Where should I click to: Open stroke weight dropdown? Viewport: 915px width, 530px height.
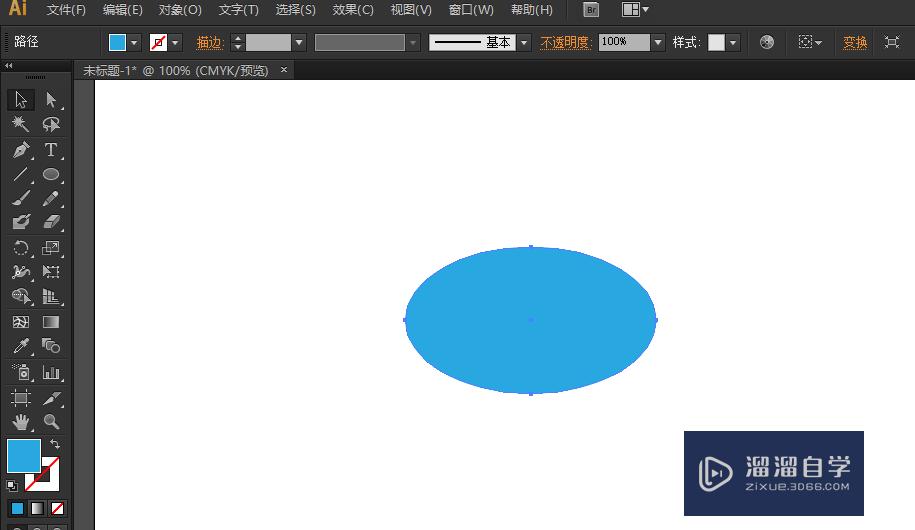pyautogui.click(x=299, y=43)
